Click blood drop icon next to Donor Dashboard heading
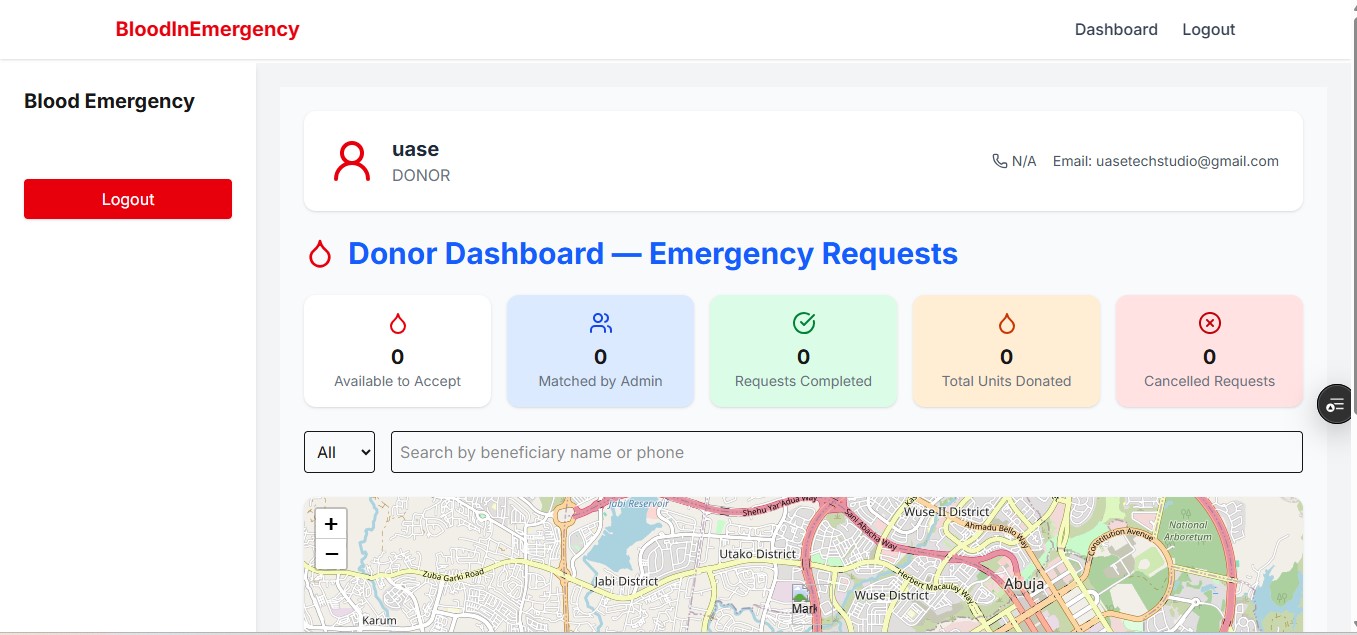 point(319,254)
